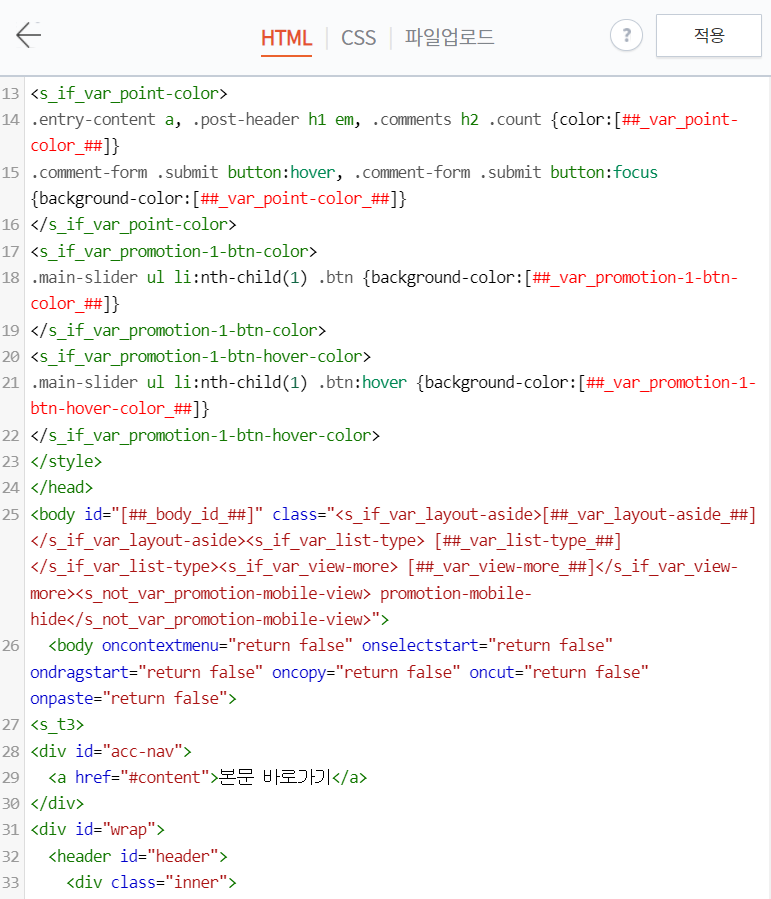Open the help question mark icon
This screenshot has height=899, width=771.
626,36
